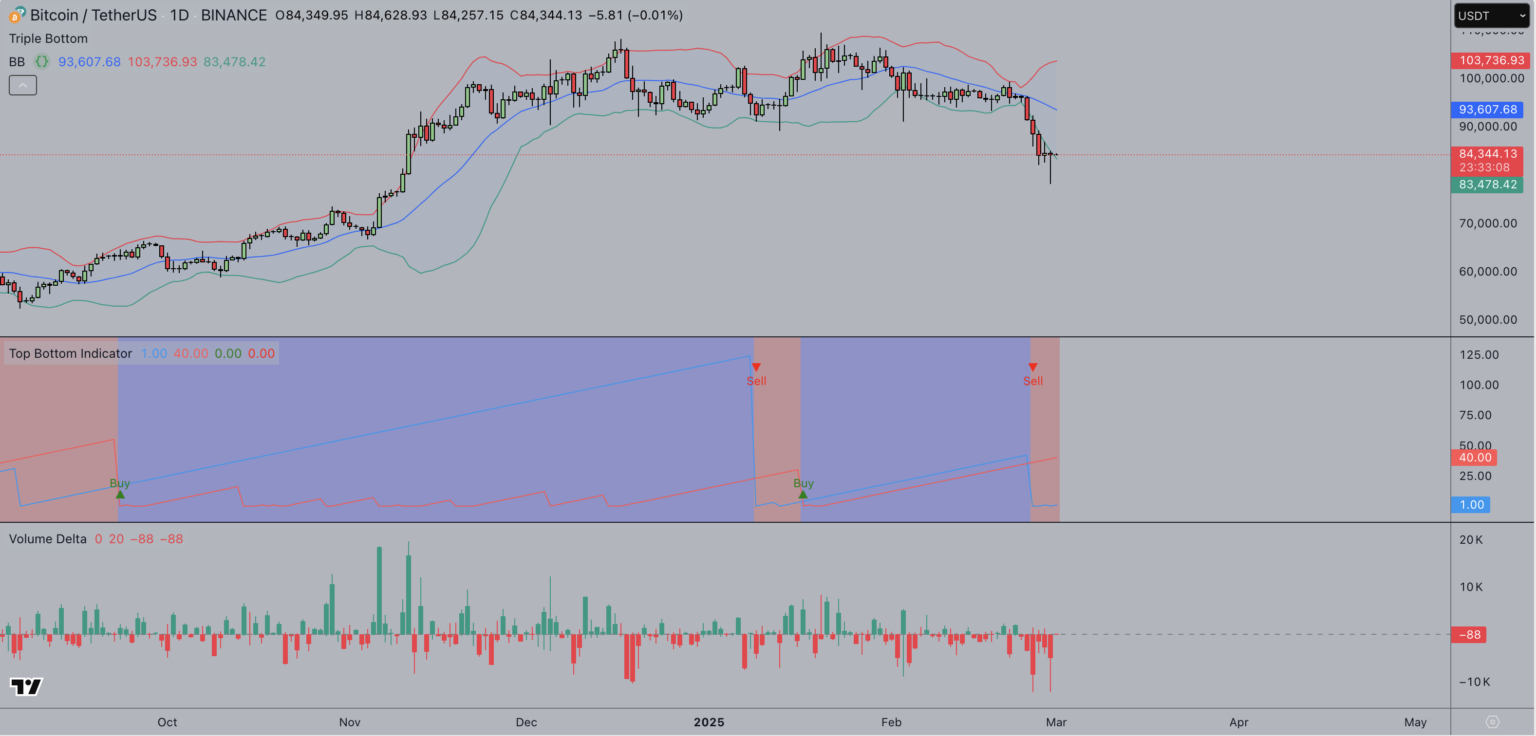Open the 1D timeframe selector

point(181,15)
